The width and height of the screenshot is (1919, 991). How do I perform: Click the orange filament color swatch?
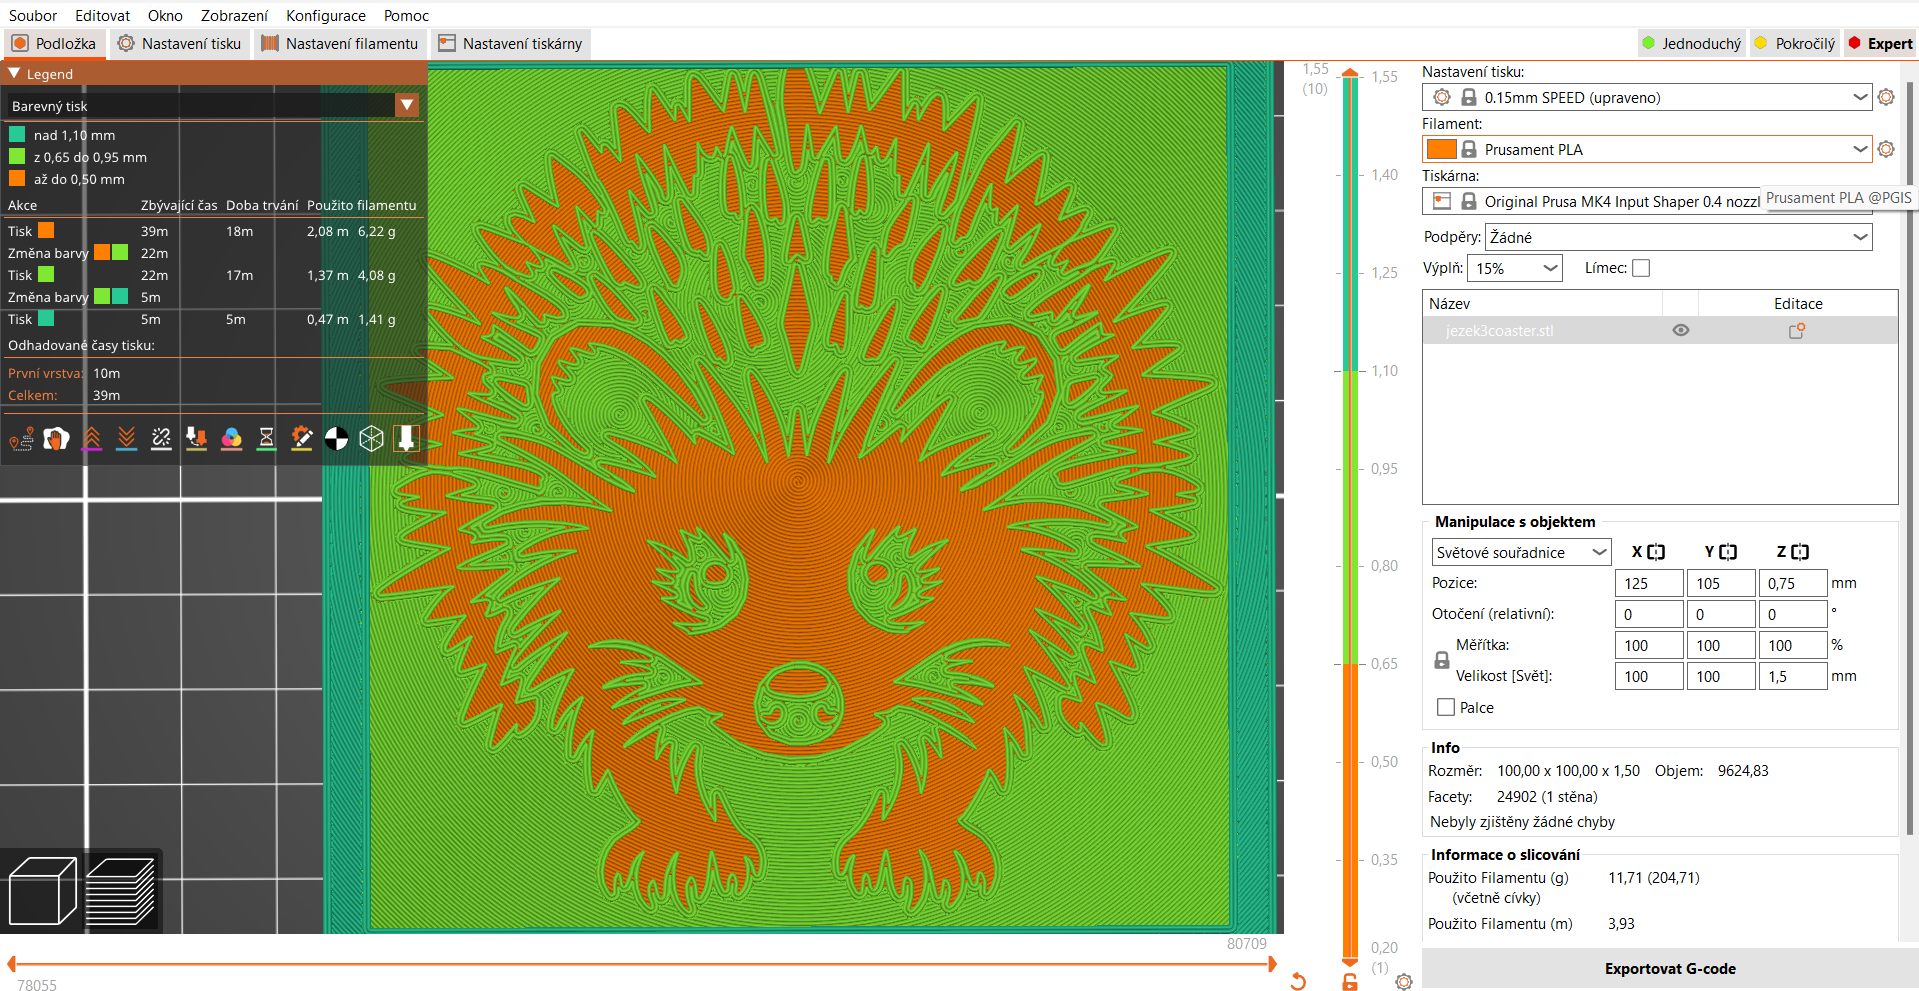click(x=1441, y=149)
